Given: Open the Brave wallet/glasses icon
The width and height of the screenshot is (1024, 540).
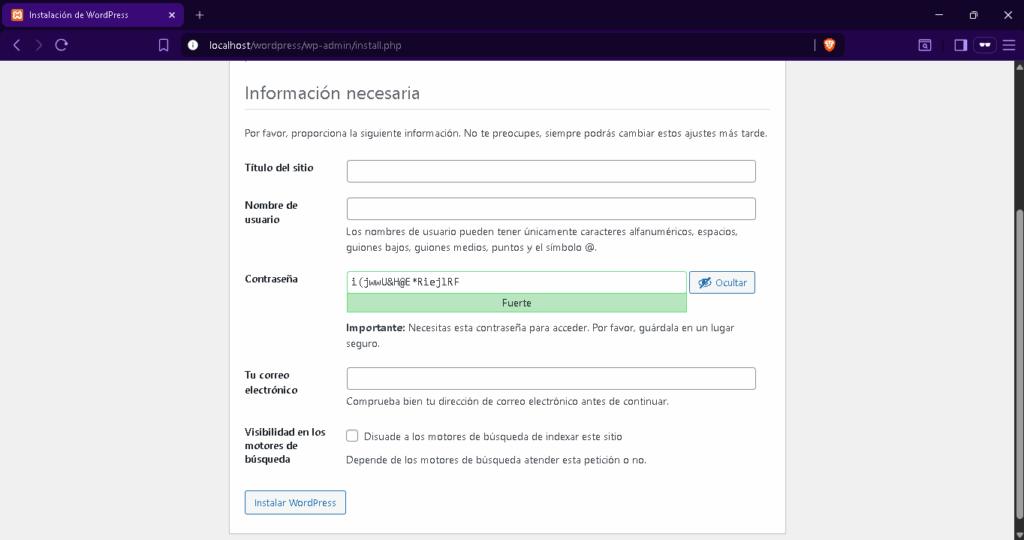Looking at the screenshot, I should pos(985,45).
